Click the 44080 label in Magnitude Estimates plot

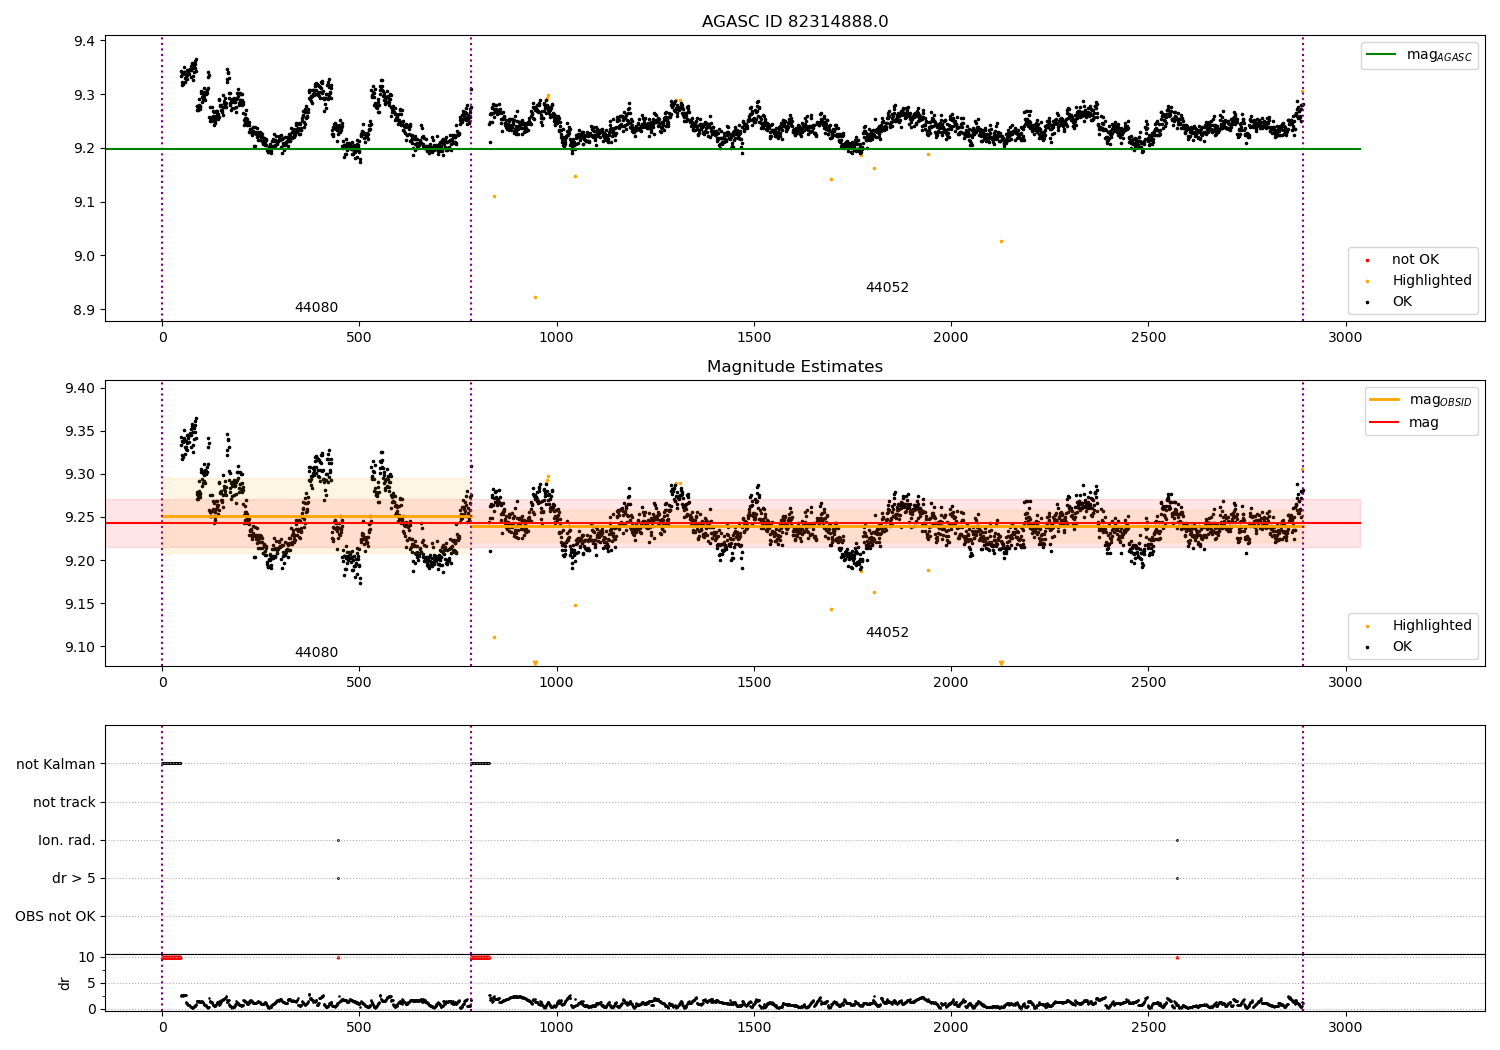(x=316, y=653)
